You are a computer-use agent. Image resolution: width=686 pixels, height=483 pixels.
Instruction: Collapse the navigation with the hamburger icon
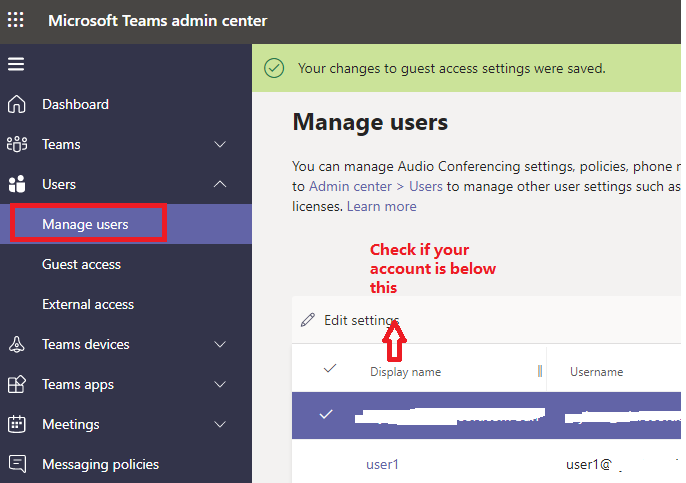click(x=16, y=64)
